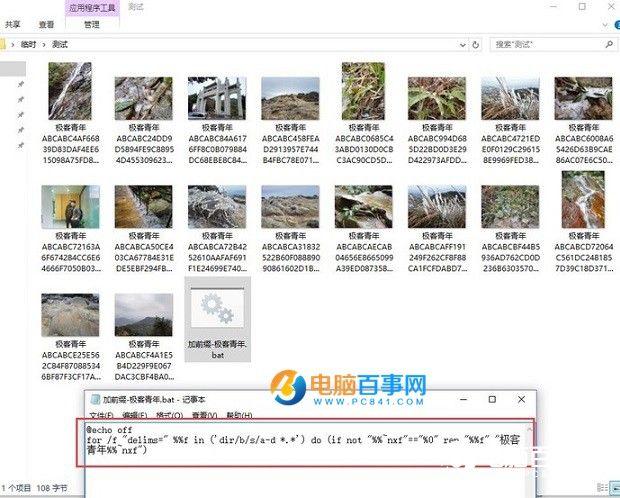Open the 编辑(E) menu in Notepad
Screen dimensions: 620x498
tap(135, 415)
